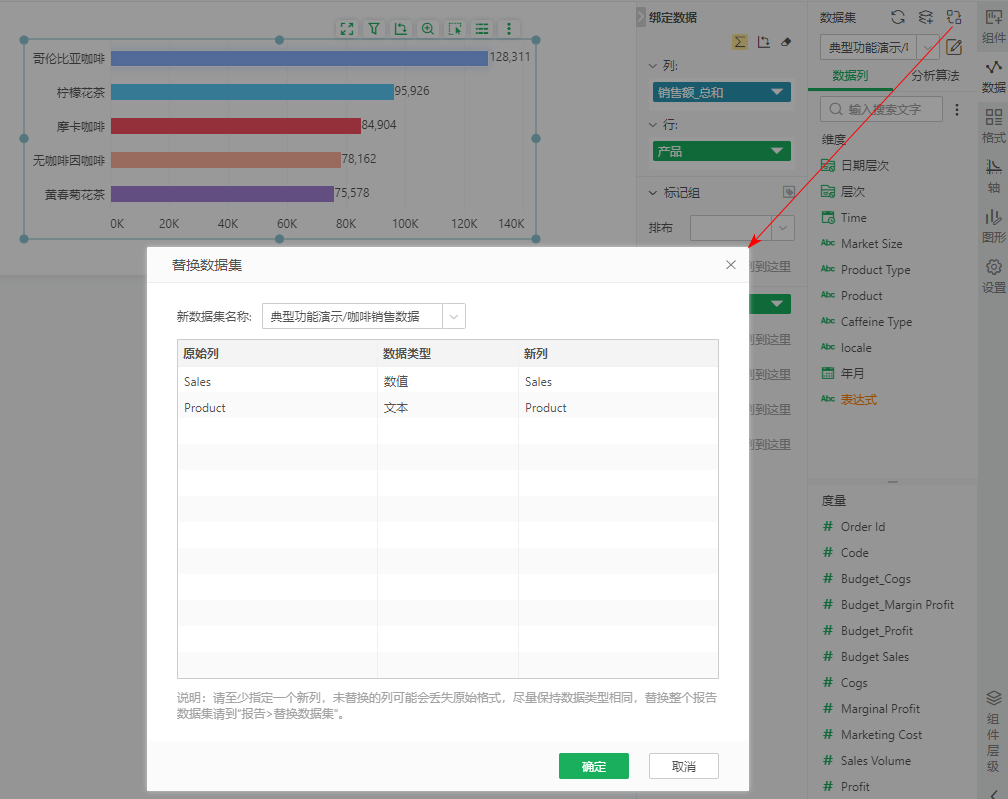Open the 新数据集名称 dropdown
Screen dimensions: 1008x799
click(x=454, y=317)
